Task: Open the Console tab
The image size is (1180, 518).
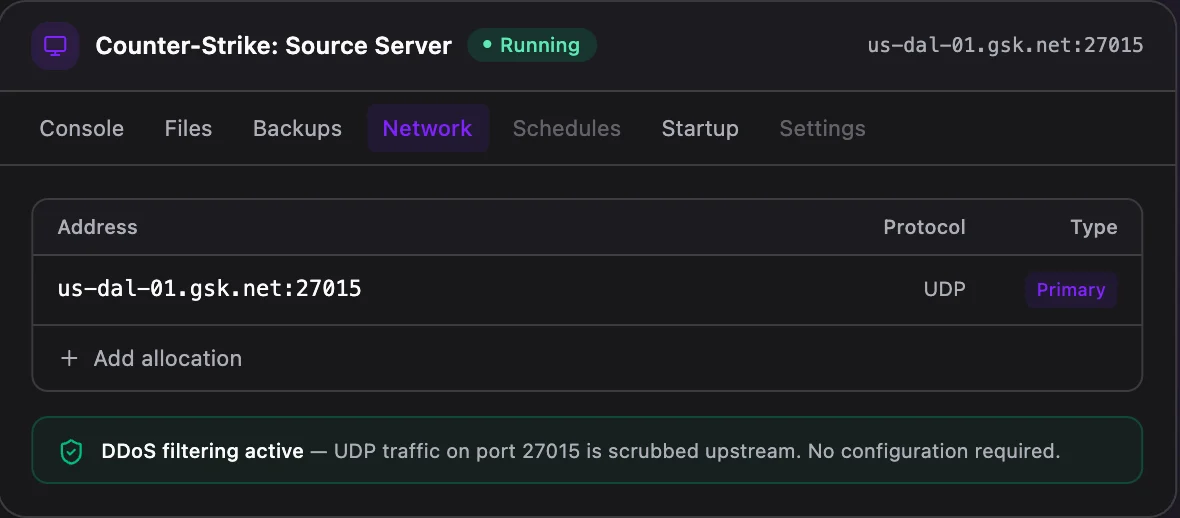Action: [x=81, y=129]
